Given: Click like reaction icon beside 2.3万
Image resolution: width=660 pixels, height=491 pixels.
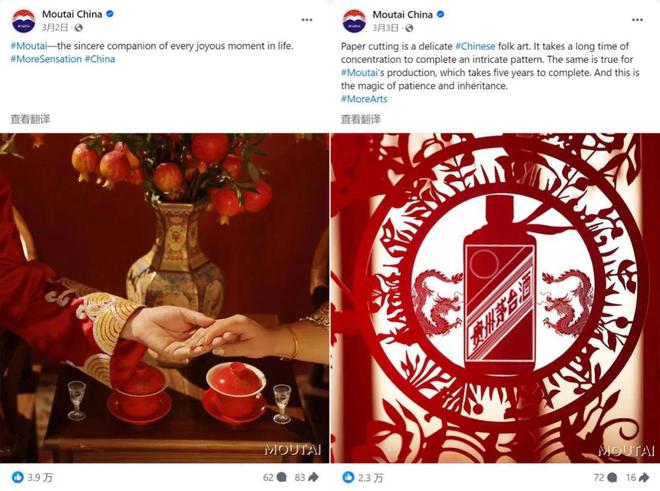Looking at the screenshot, I should click(x=349, y=477).
